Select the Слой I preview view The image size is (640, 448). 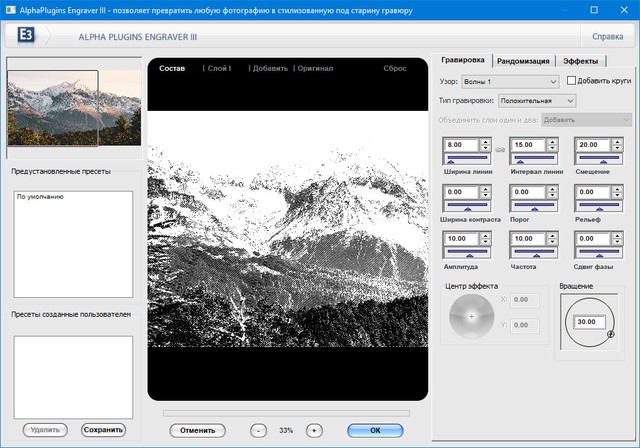point(218,68)
